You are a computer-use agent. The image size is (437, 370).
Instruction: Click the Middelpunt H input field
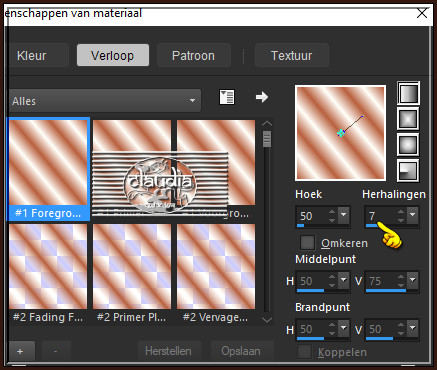pos(312,281)
